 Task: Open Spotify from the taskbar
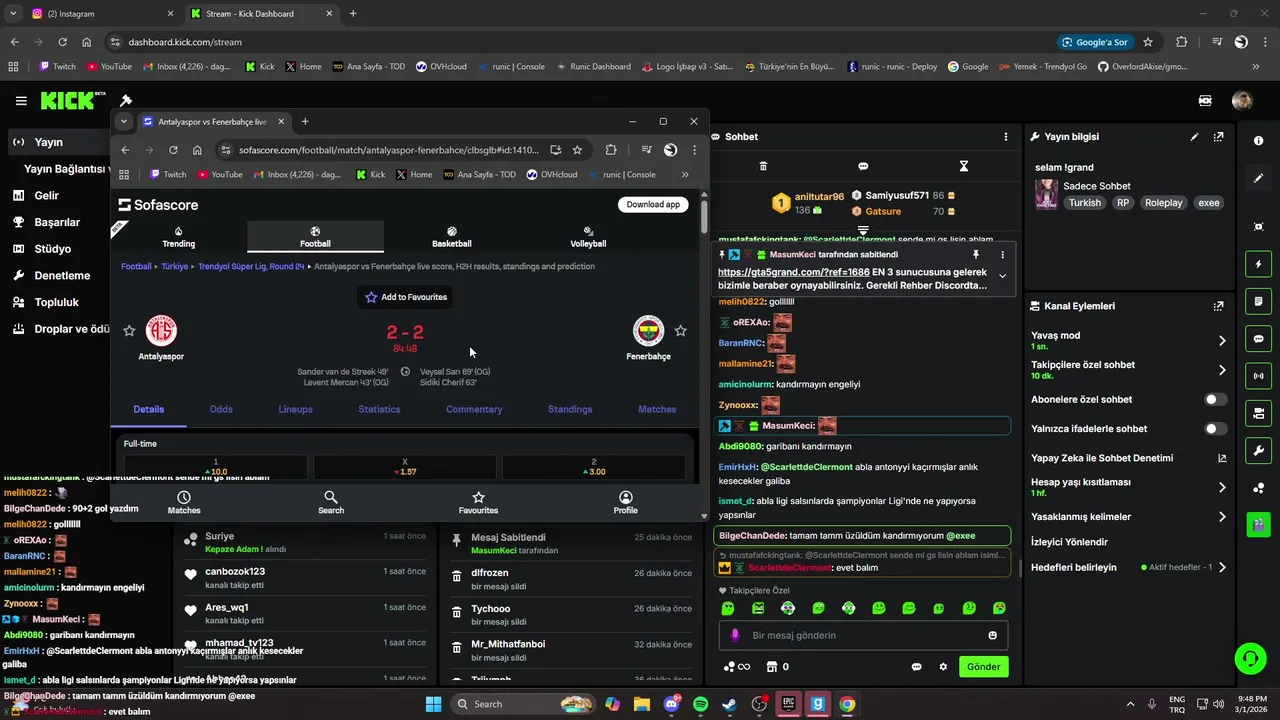coord(700,704)
